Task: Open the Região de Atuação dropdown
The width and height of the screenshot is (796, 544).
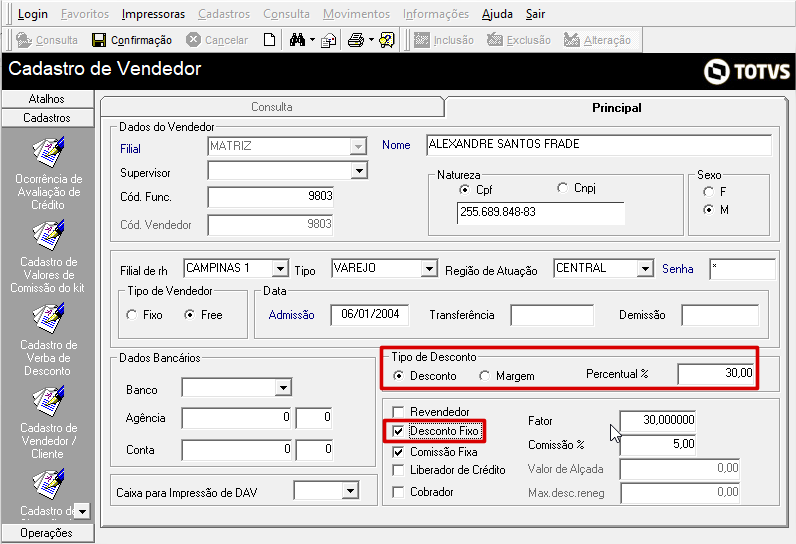Action: tap(645, 268)
